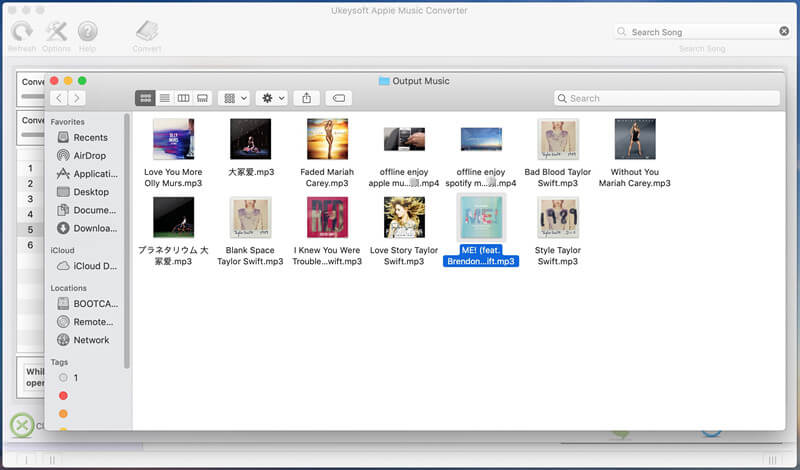Select プラネタリウム 大家爱.mp3 thumbnail

coord(173,217)
